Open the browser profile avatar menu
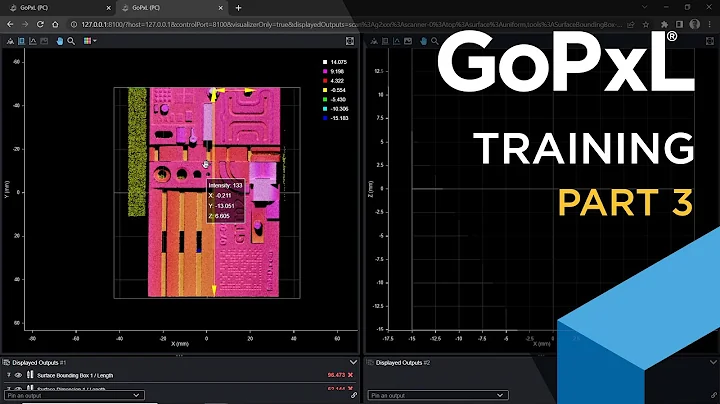 click(x=695, y=24)
